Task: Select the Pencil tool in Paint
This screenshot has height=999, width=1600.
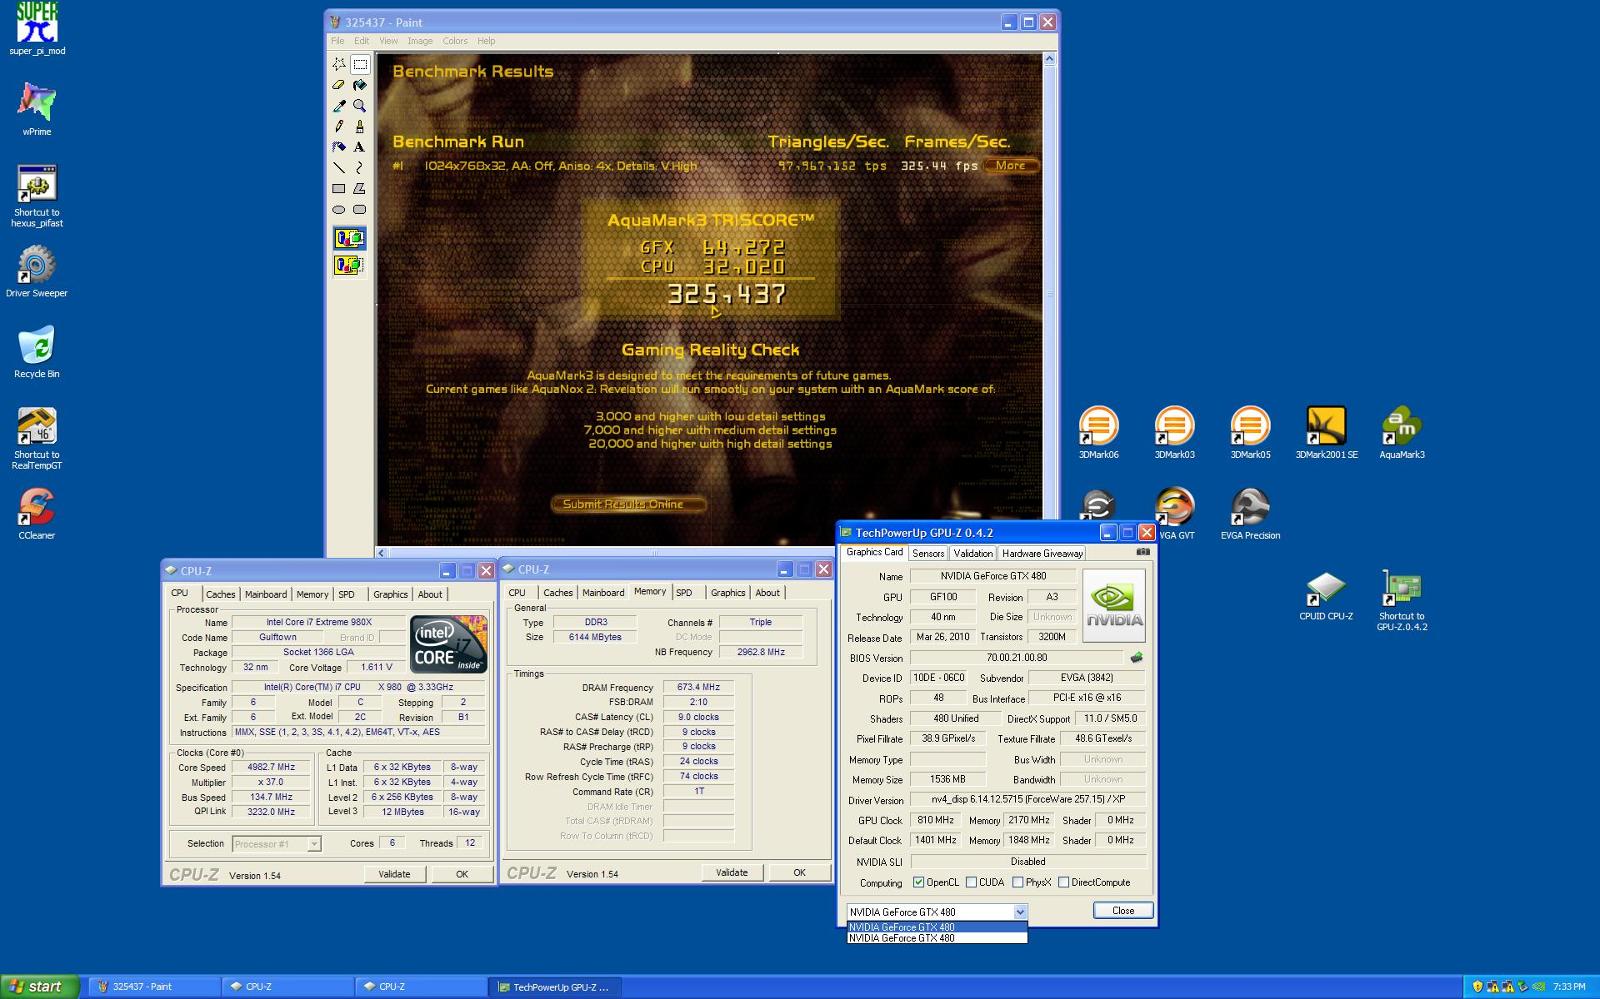Action: point(339,126)
